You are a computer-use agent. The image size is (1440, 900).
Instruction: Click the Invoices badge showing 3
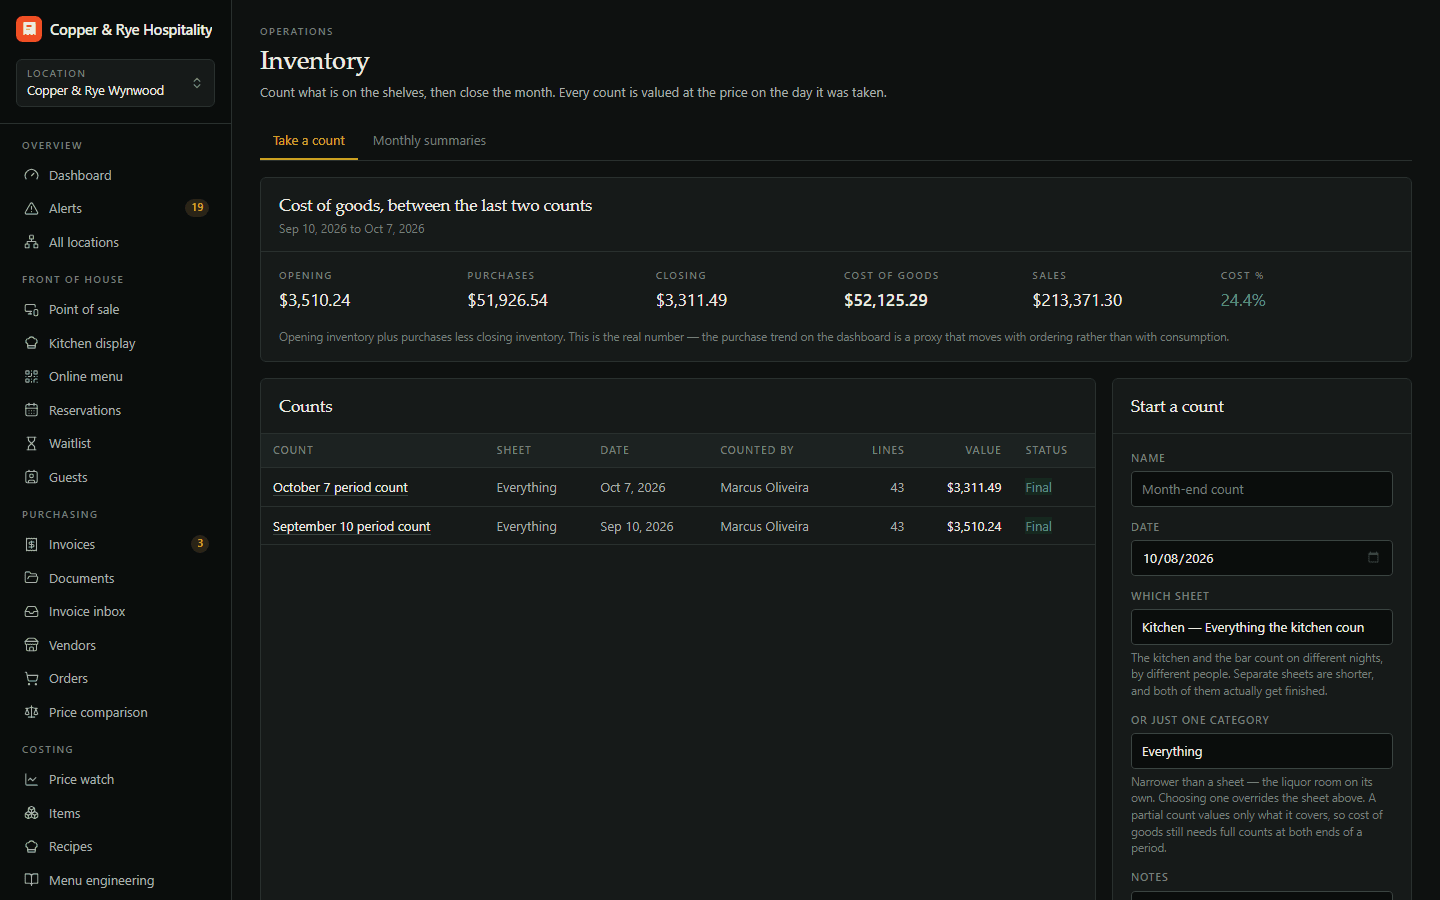[200, 544]
